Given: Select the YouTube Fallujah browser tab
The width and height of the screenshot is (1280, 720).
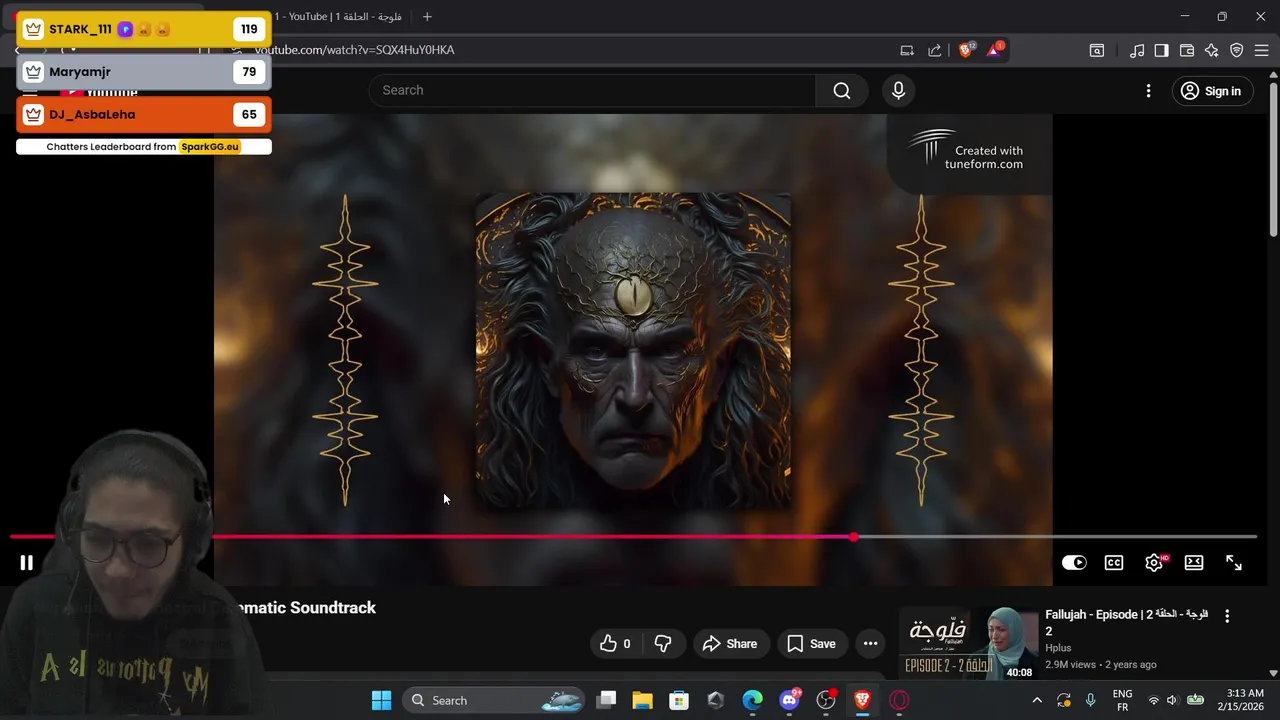Looking at the screenshot, I should [337, 17].
